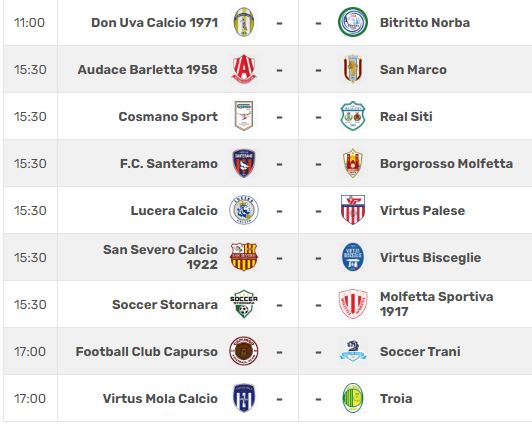Click the 11:00 kickoff time cell

point(30,22)
